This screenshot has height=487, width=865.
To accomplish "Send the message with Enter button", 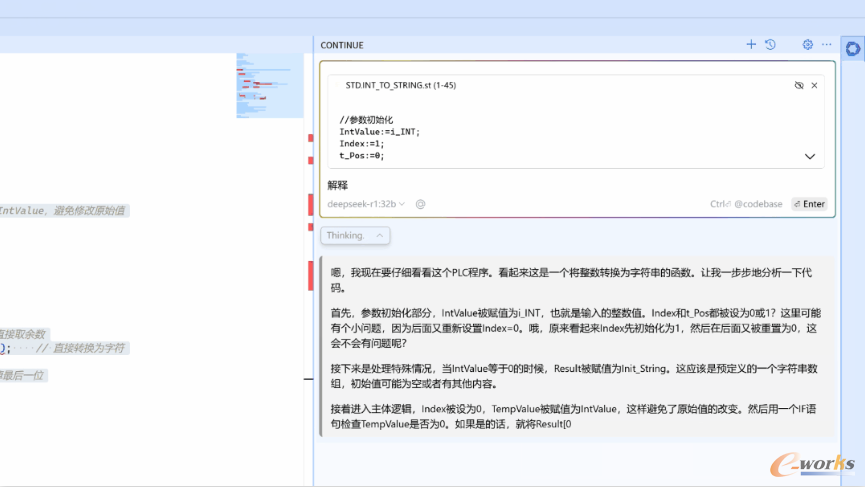I will (809, 204).
